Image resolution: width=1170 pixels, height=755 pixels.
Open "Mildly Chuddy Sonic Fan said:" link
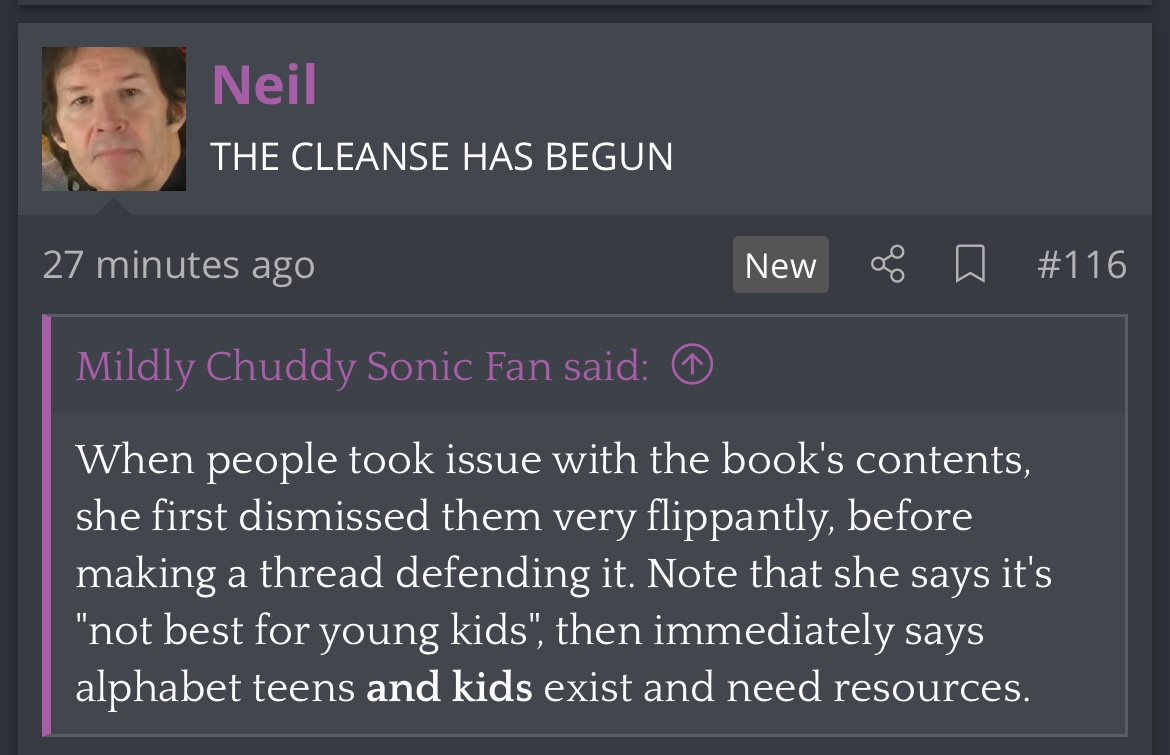pos(362,367)
